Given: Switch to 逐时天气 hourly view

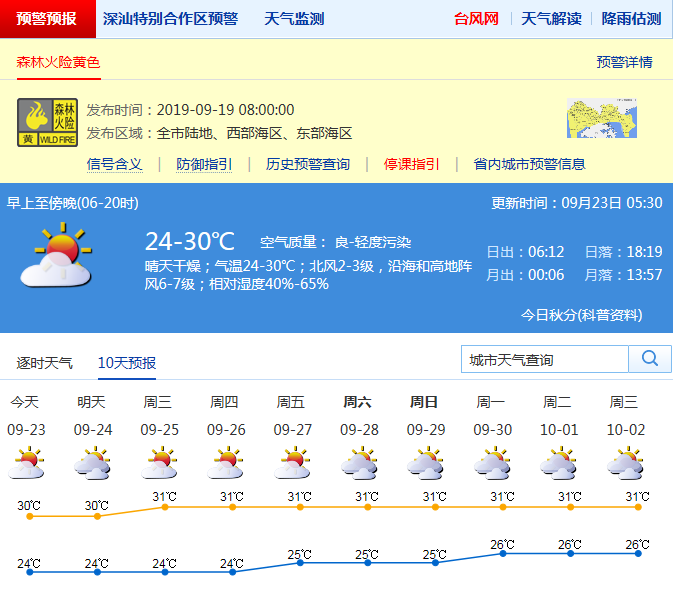Looking at the screenshot, I should pos(45,363).
